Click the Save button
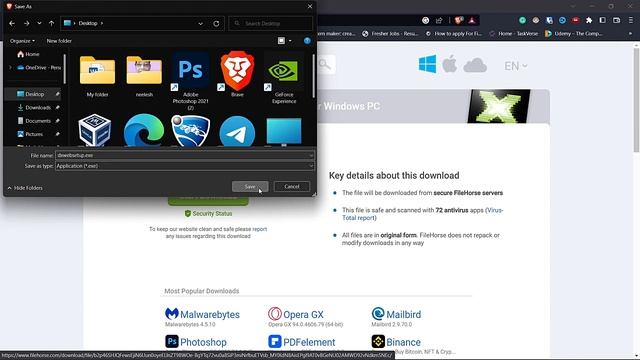640x360 pixels. (250, 187)
